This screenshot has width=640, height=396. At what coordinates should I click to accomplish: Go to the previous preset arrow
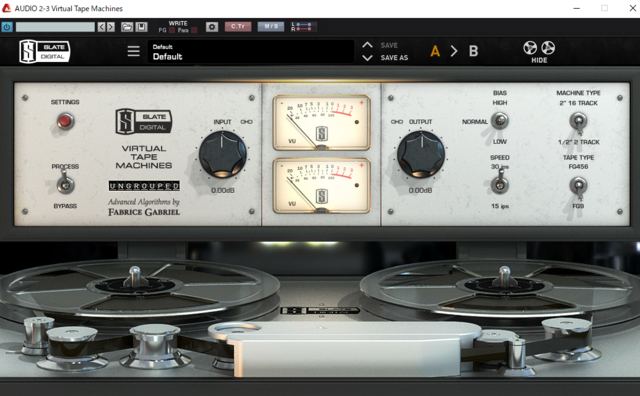click(x=102, y=27)
